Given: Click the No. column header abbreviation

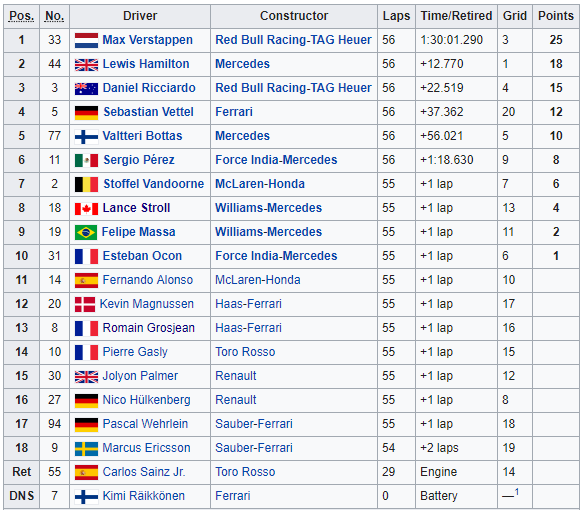Looking at the screenshot, I should click(x=54, y=16).
